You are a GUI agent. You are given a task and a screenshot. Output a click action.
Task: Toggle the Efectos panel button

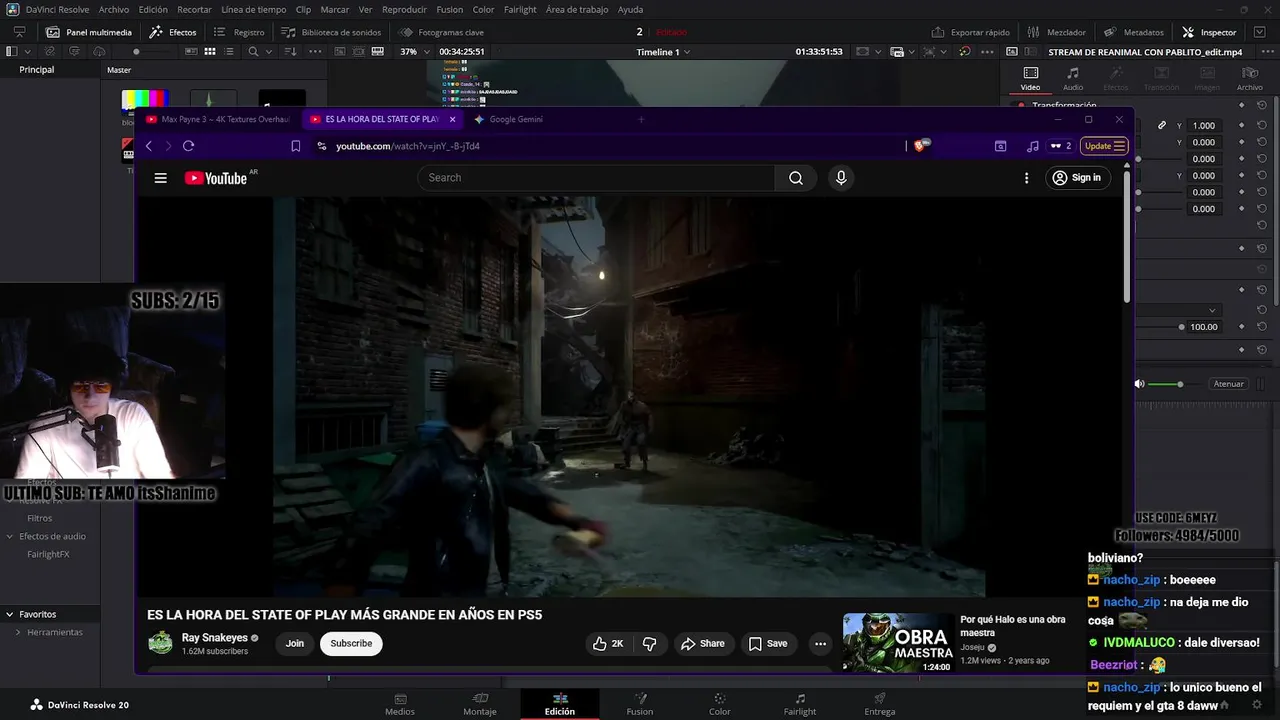click(173, 32)
